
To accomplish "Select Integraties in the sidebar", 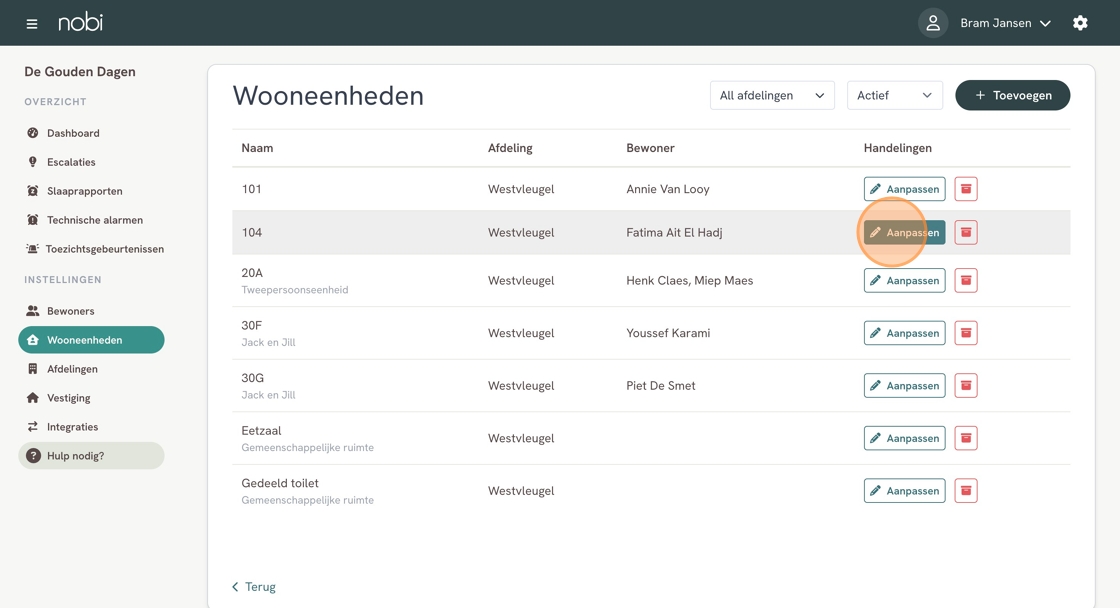I will pos(72,427).
